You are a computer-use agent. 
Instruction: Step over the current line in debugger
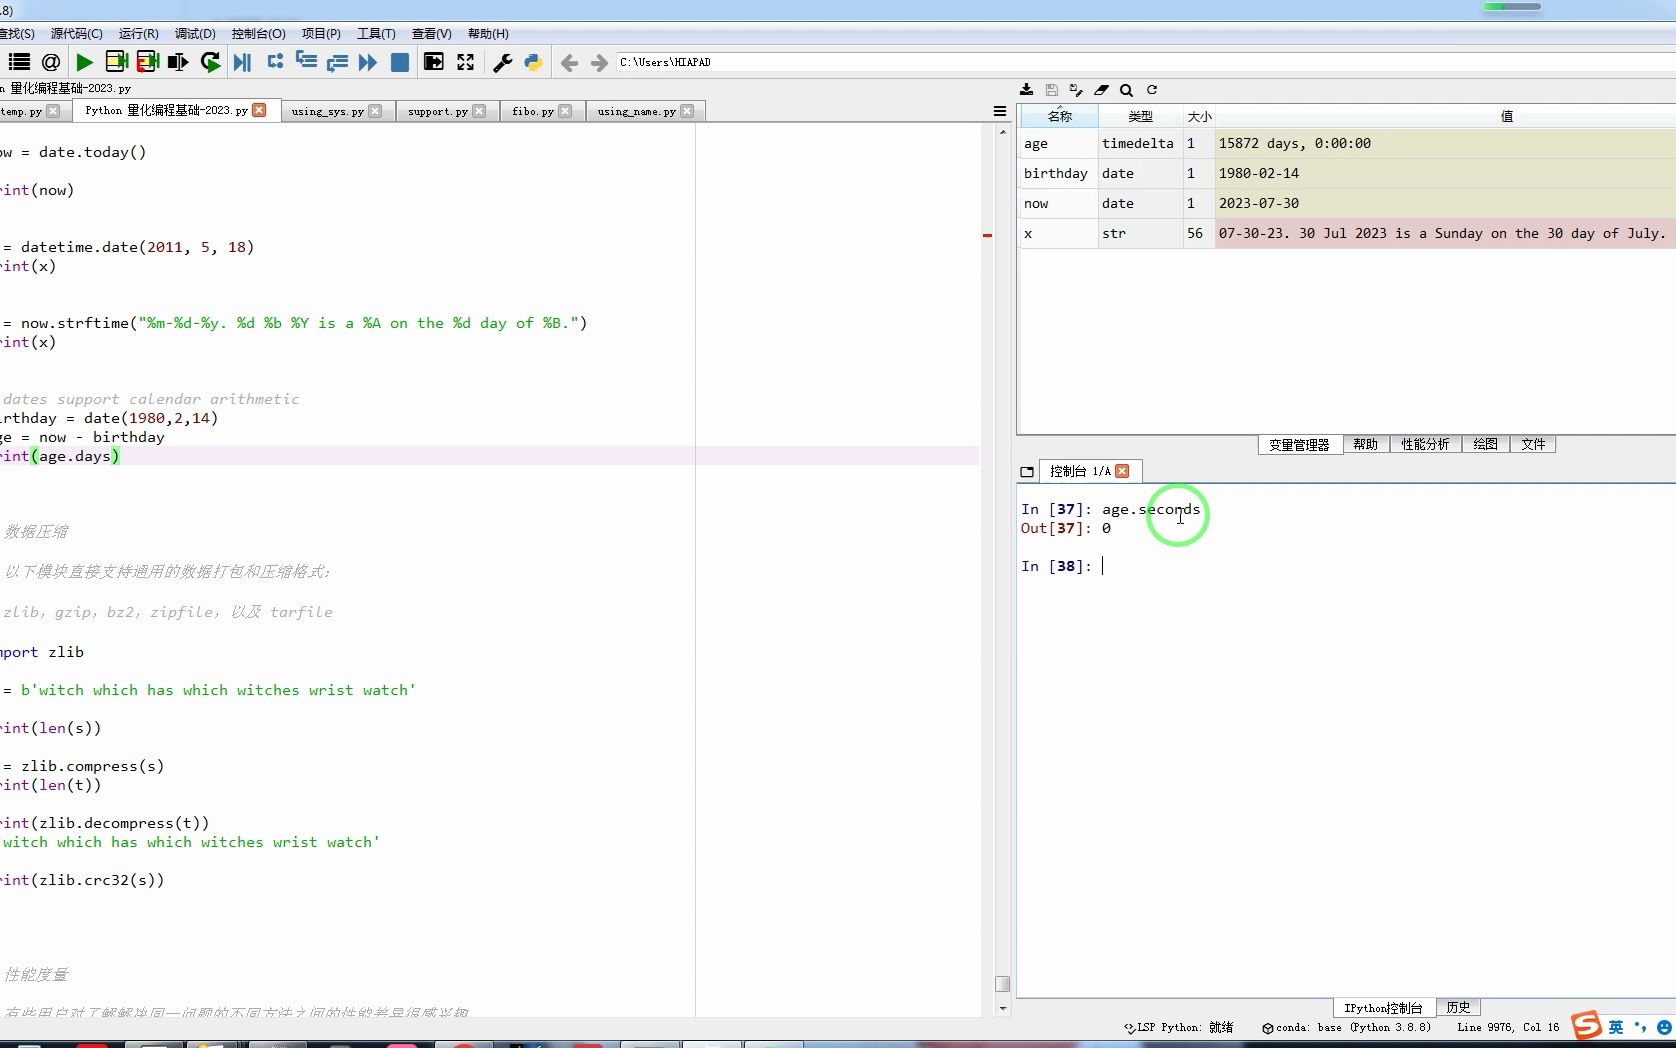pyautogui.click(x=275, y=62)
